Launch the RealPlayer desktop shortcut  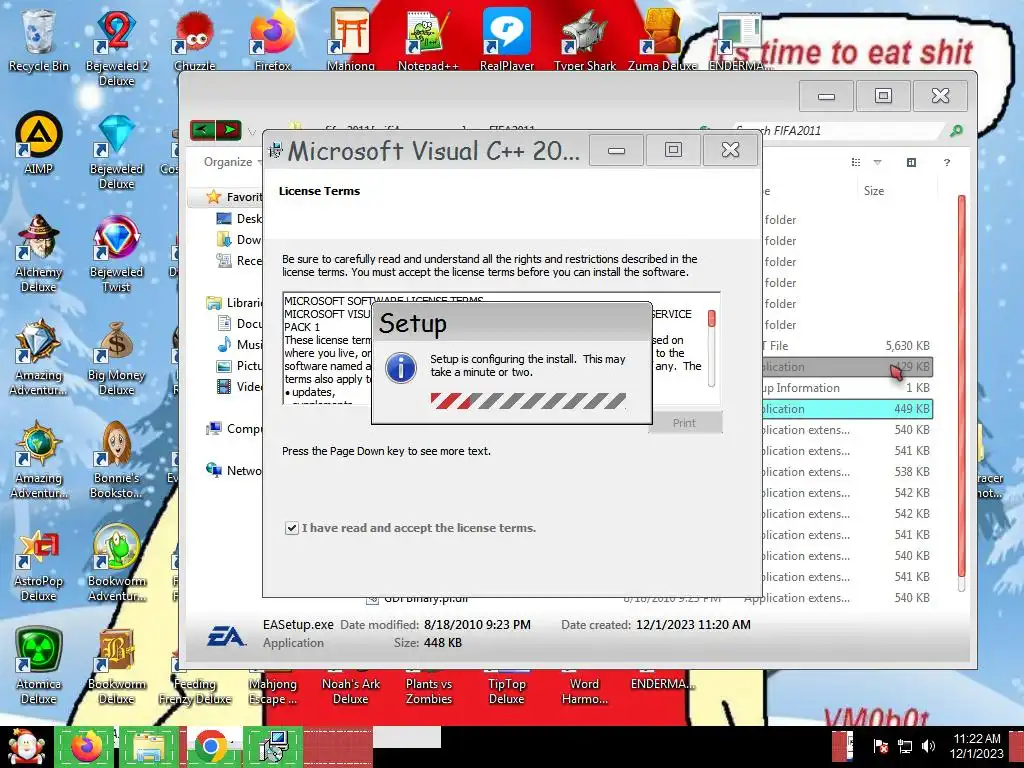pyautogui.click(x=507, y=40)
